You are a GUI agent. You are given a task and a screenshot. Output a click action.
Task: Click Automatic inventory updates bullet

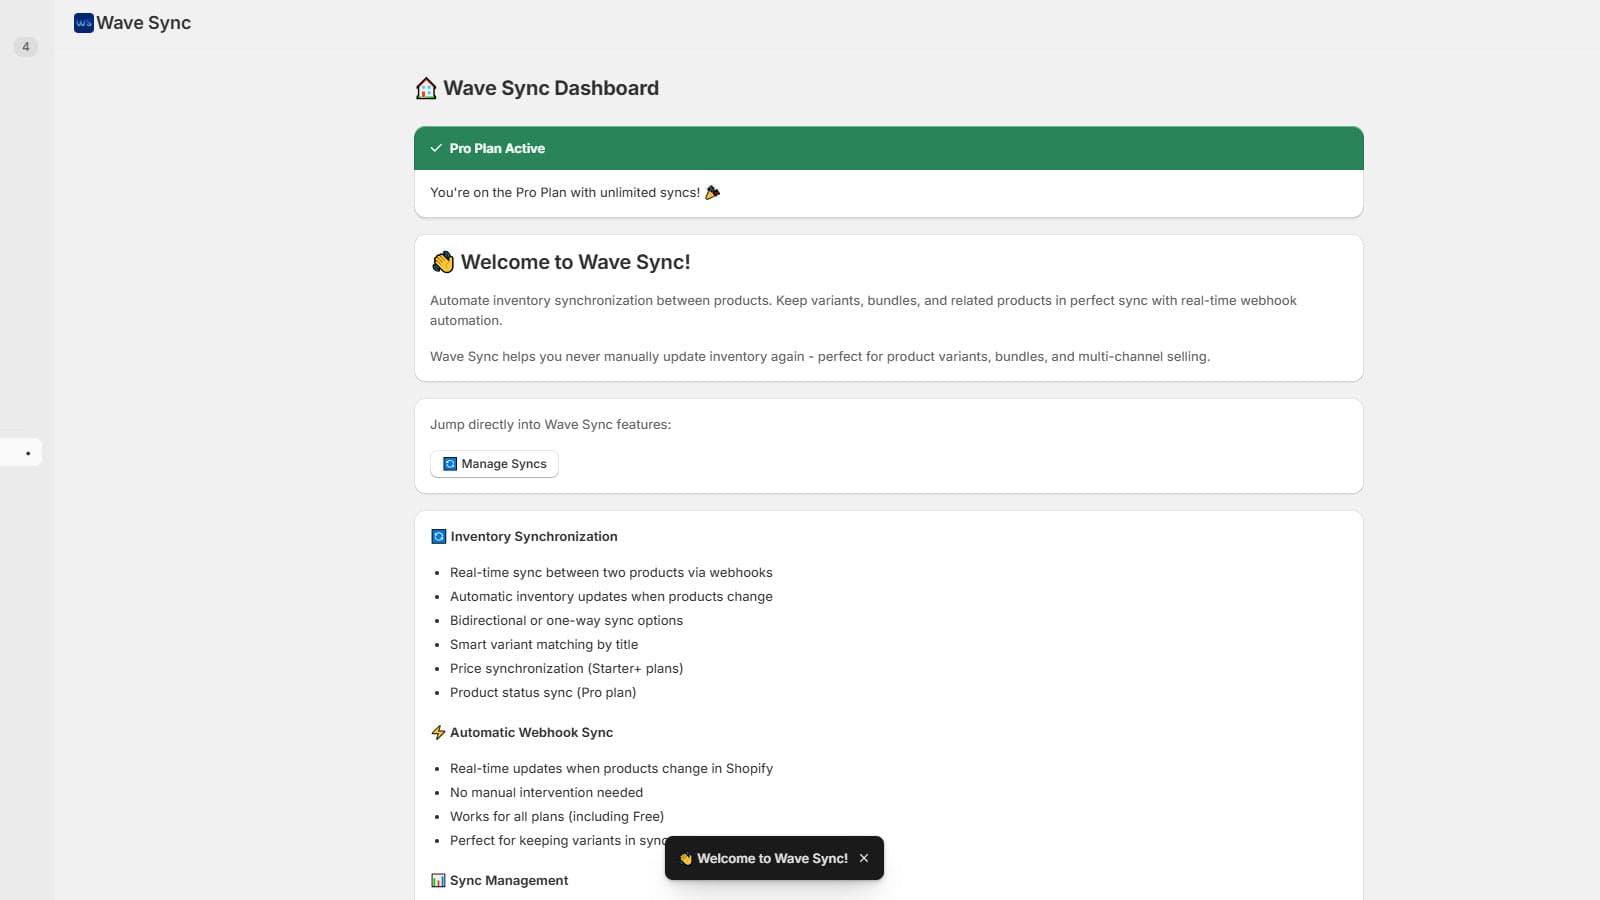click(x=611, y=597)
